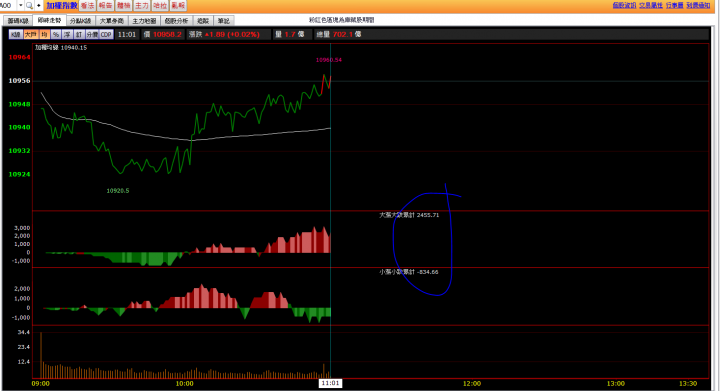Open the stock code dropdown arrow
This screenshot has height=391, width=720.
coord(21,6)
